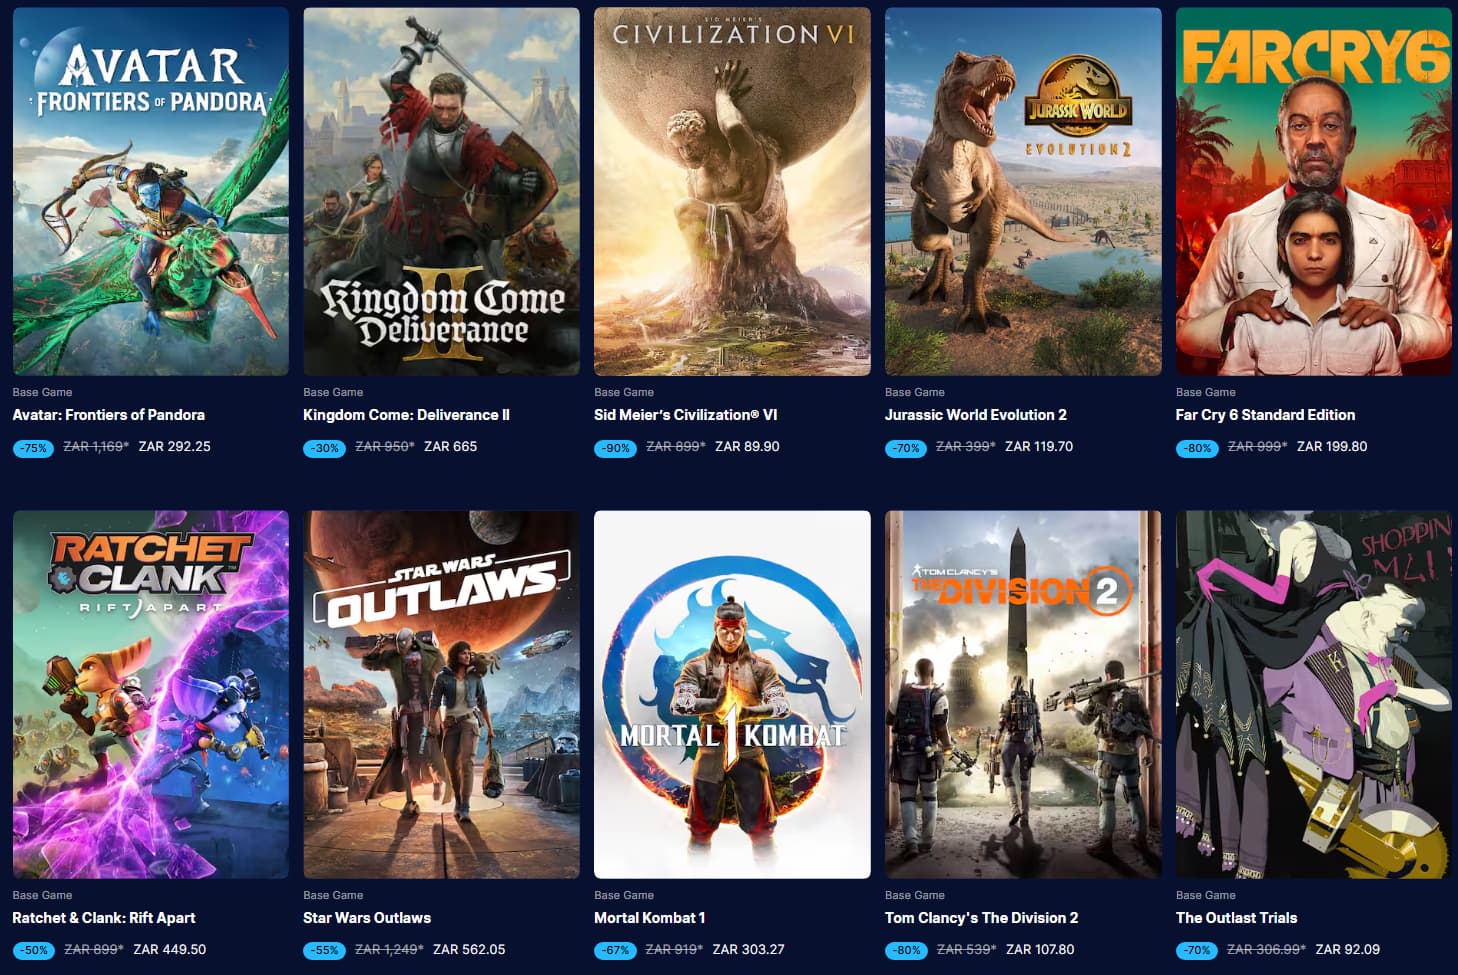
Task: Select the ZAR 665 price for Kingdom Come
Action: tap(450, 447)
